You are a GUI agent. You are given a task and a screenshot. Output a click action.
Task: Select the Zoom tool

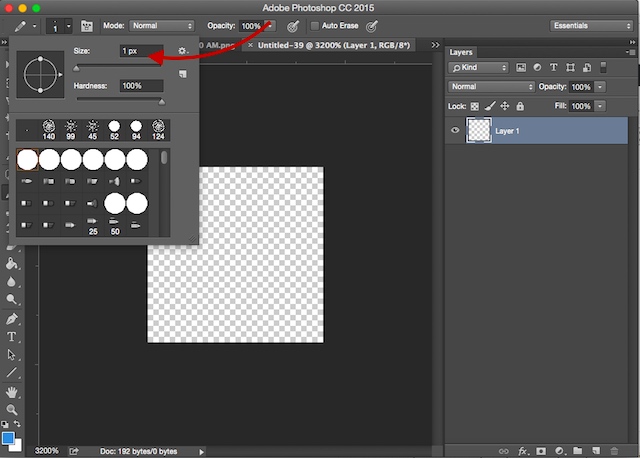12,409
